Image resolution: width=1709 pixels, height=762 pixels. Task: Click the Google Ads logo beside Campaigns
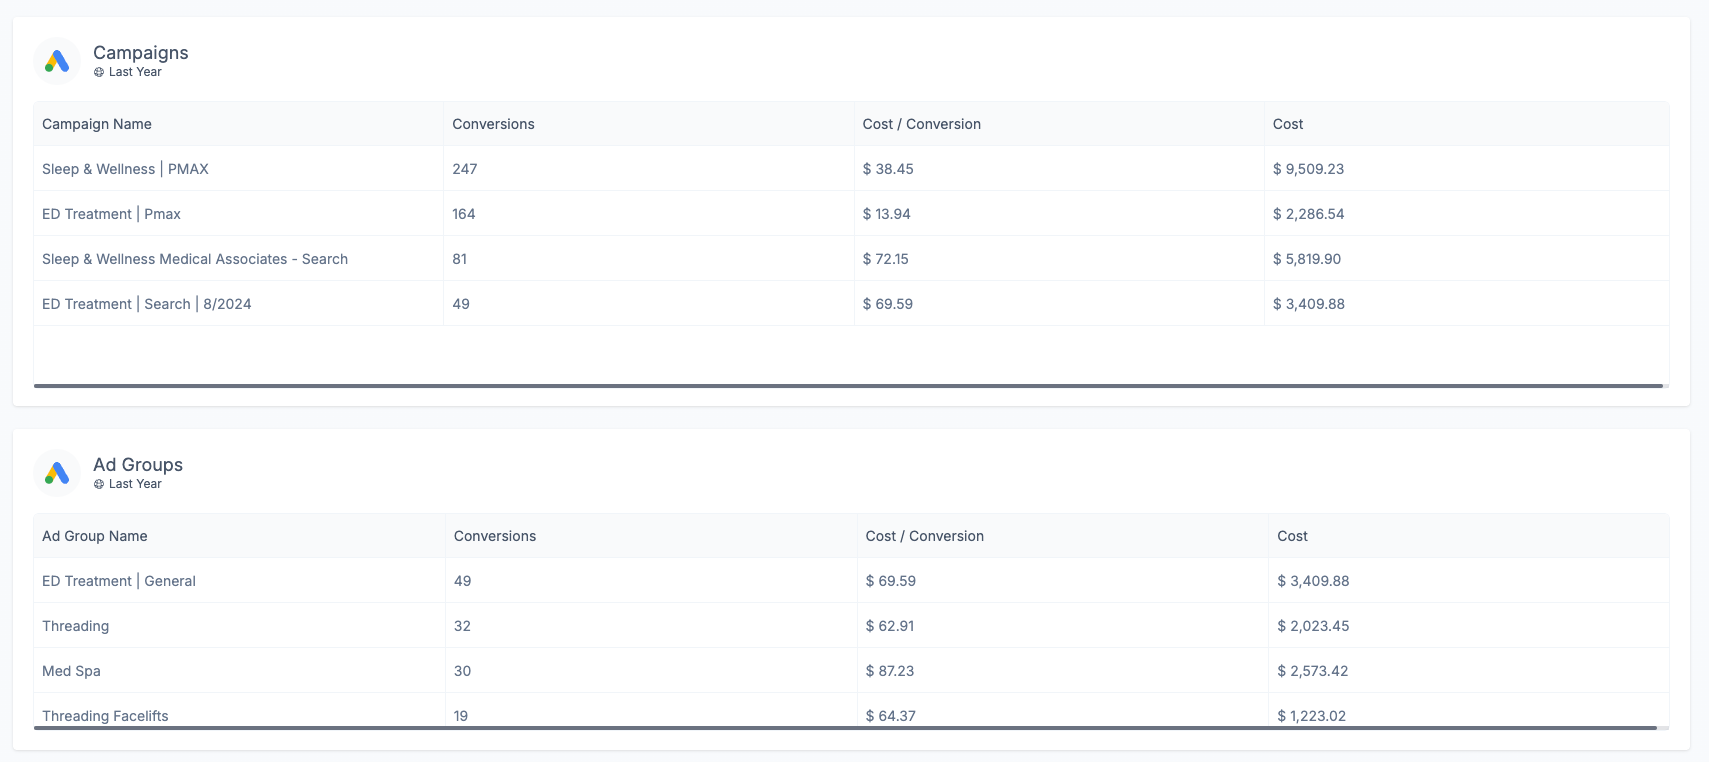[57, 61]
